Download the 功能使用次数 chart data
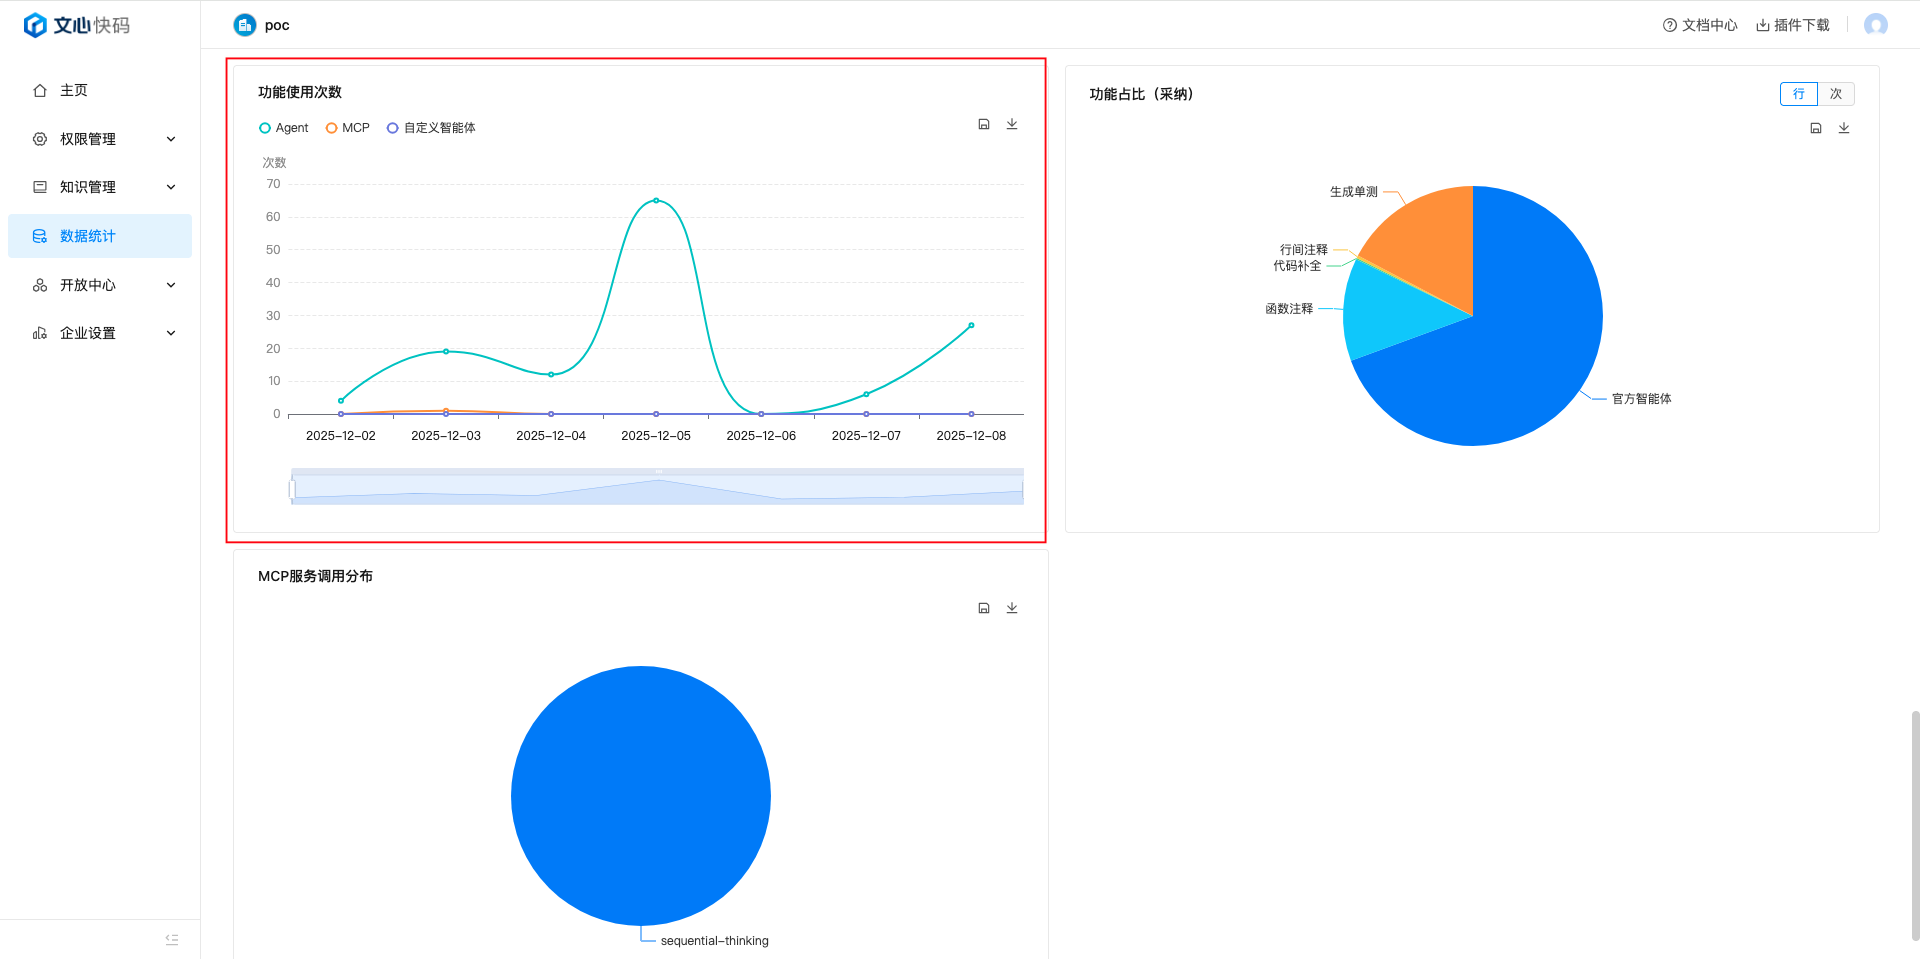 [1012, 124]
